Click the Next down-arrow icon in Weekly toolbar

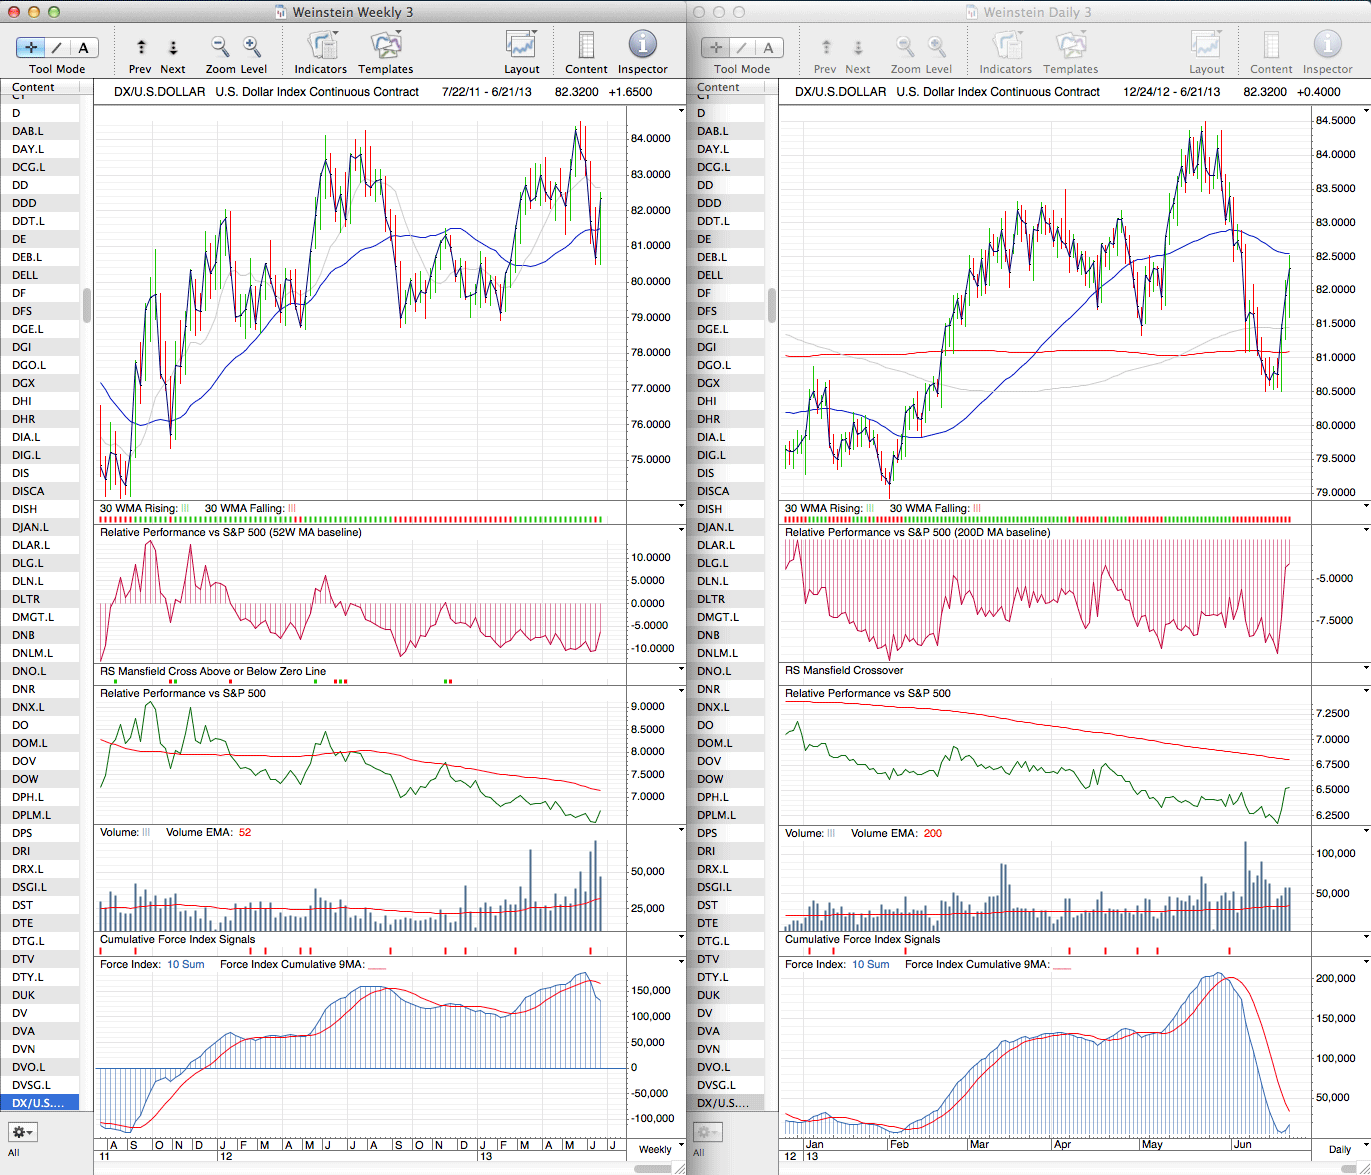point(173,47)
